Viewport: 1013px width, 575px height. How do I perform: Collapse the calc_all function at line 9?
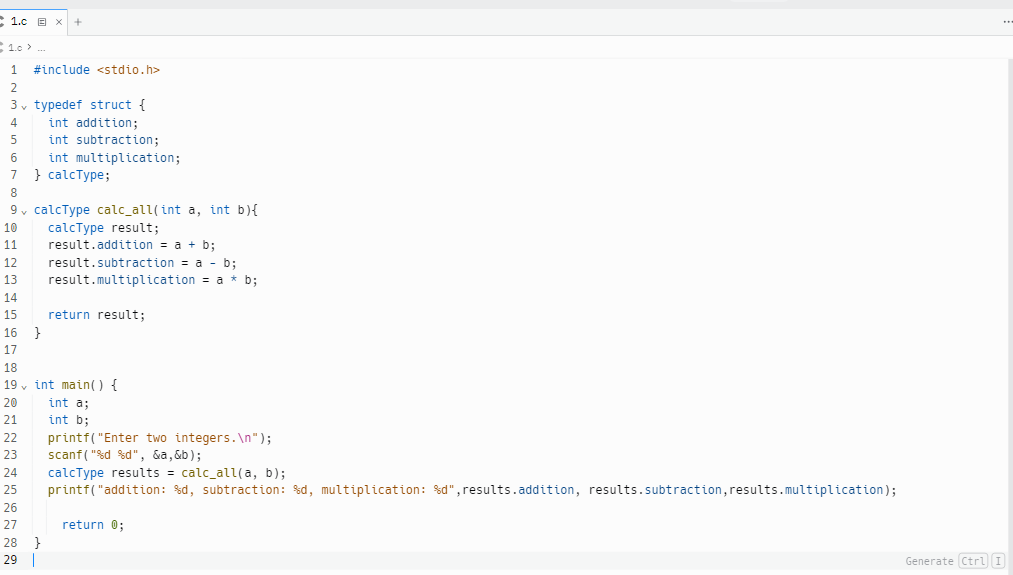coord(24,211)
